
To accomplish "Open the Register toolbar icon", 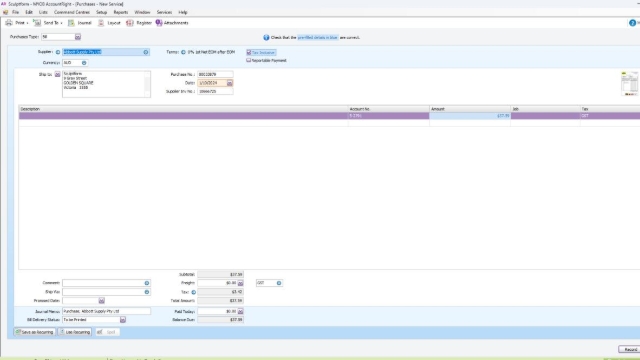I will coord(139,23).
